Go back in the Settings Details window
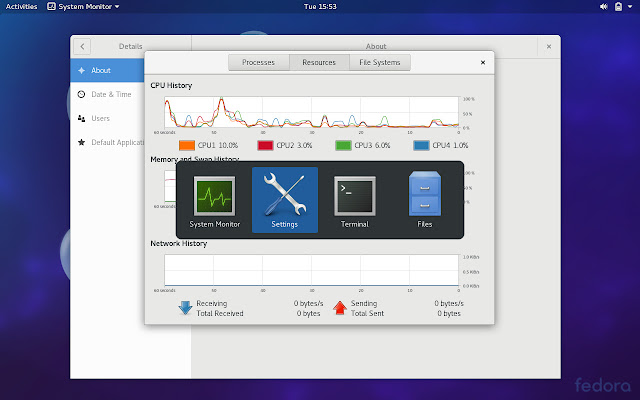The width and height of the screenshot is (640, 400). pyautogui.click(x=82, y=47)
